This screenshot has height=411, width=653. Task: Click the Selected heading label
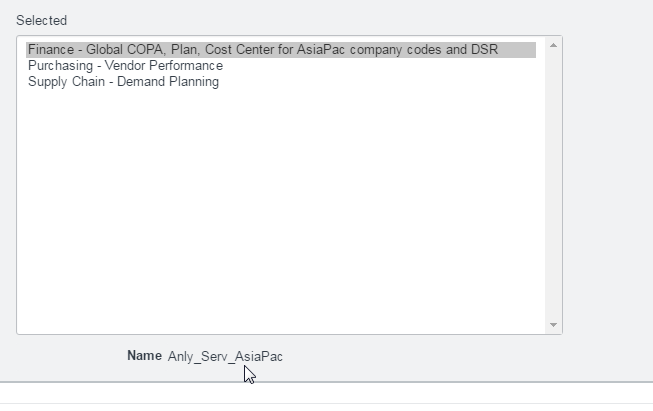pyautogui.click(x=42, y=20)
